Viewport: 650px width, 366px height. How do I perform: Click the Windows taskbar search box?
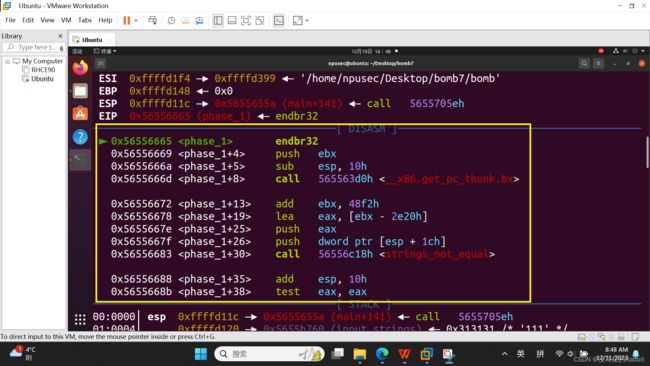(x=270, y=354)
